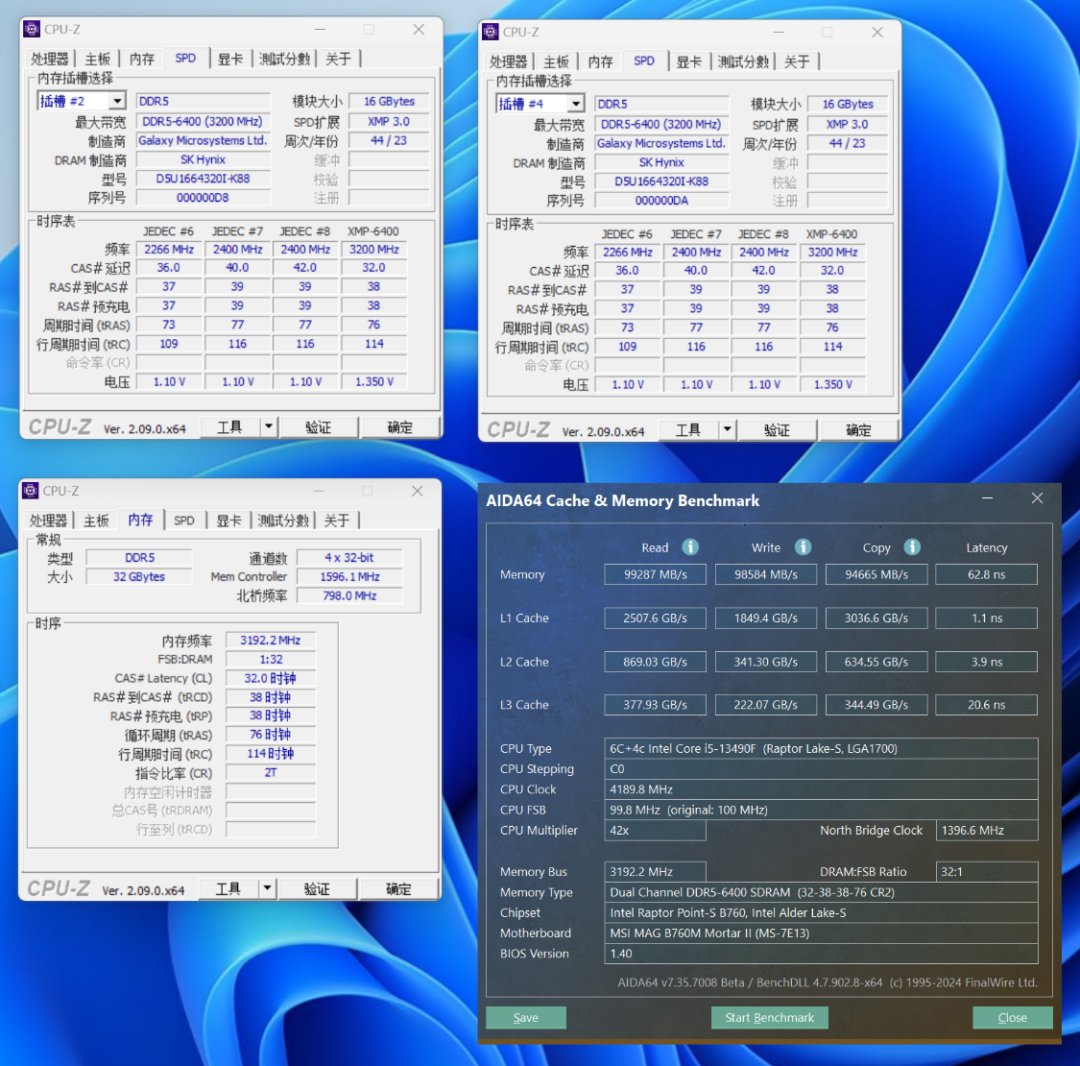Click 验证 button in slot #2 window
This screenshot has width=1080, height=1066.
(x=318, y=427)
